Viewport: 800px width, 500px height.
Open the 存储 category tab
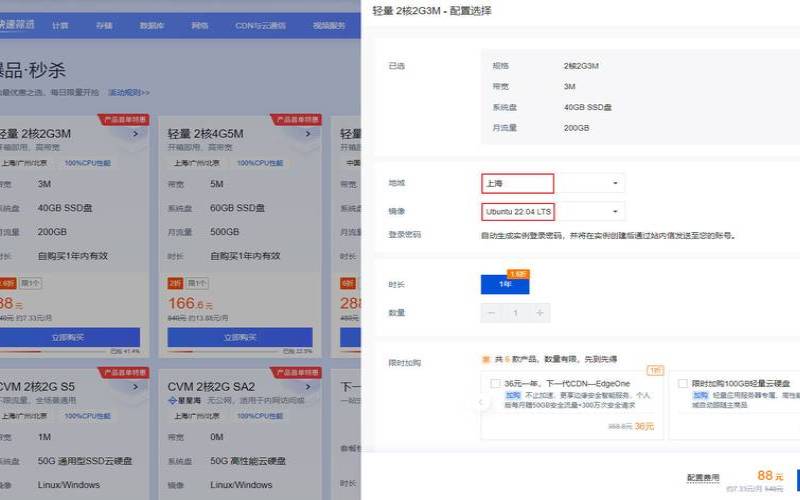104,25
